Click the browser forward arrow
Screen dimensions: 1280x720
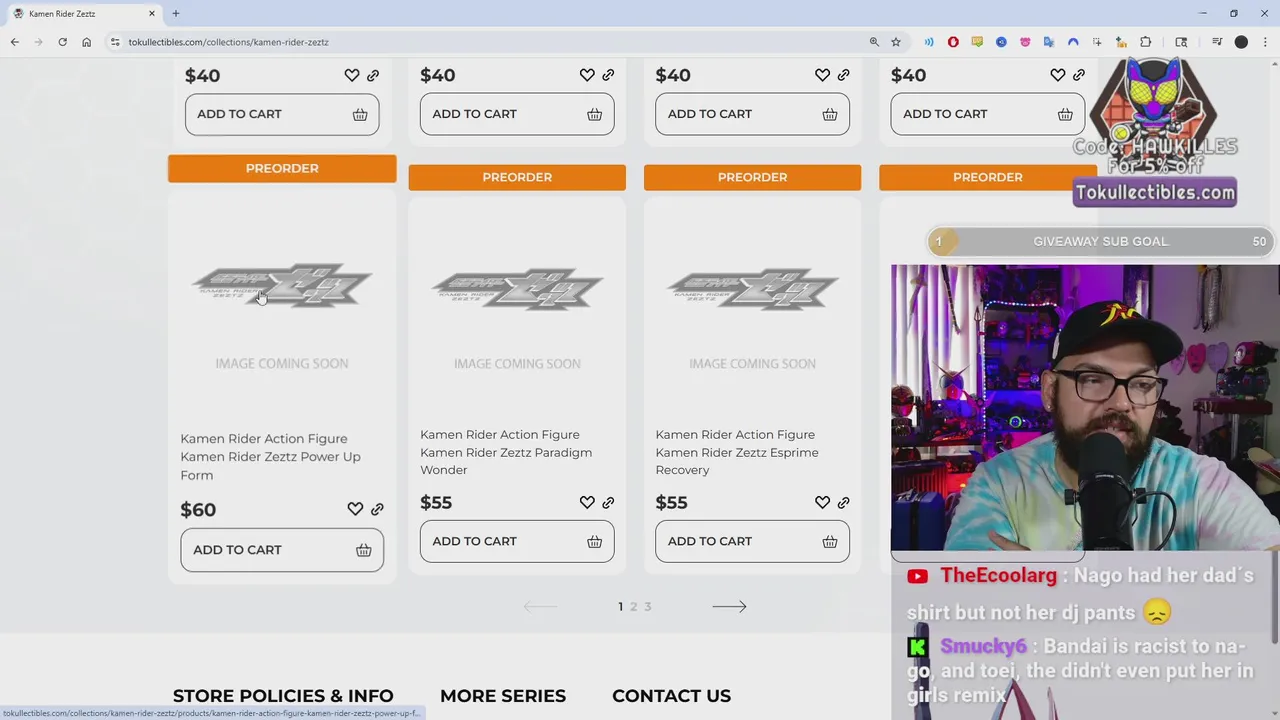pos(38,42)
